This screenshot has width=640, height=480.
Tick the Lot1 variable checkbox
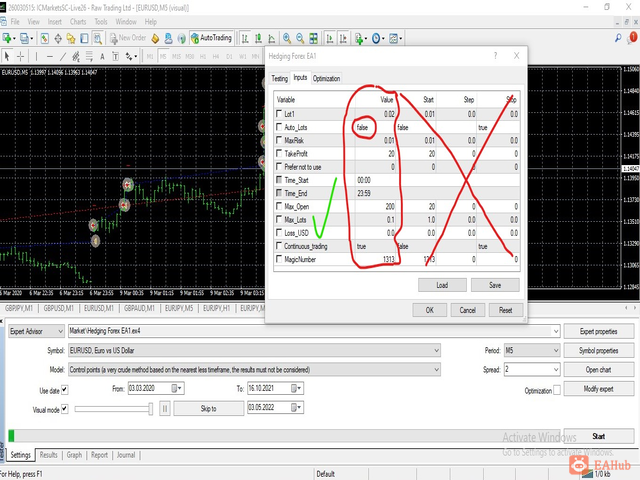pos(279,113)
